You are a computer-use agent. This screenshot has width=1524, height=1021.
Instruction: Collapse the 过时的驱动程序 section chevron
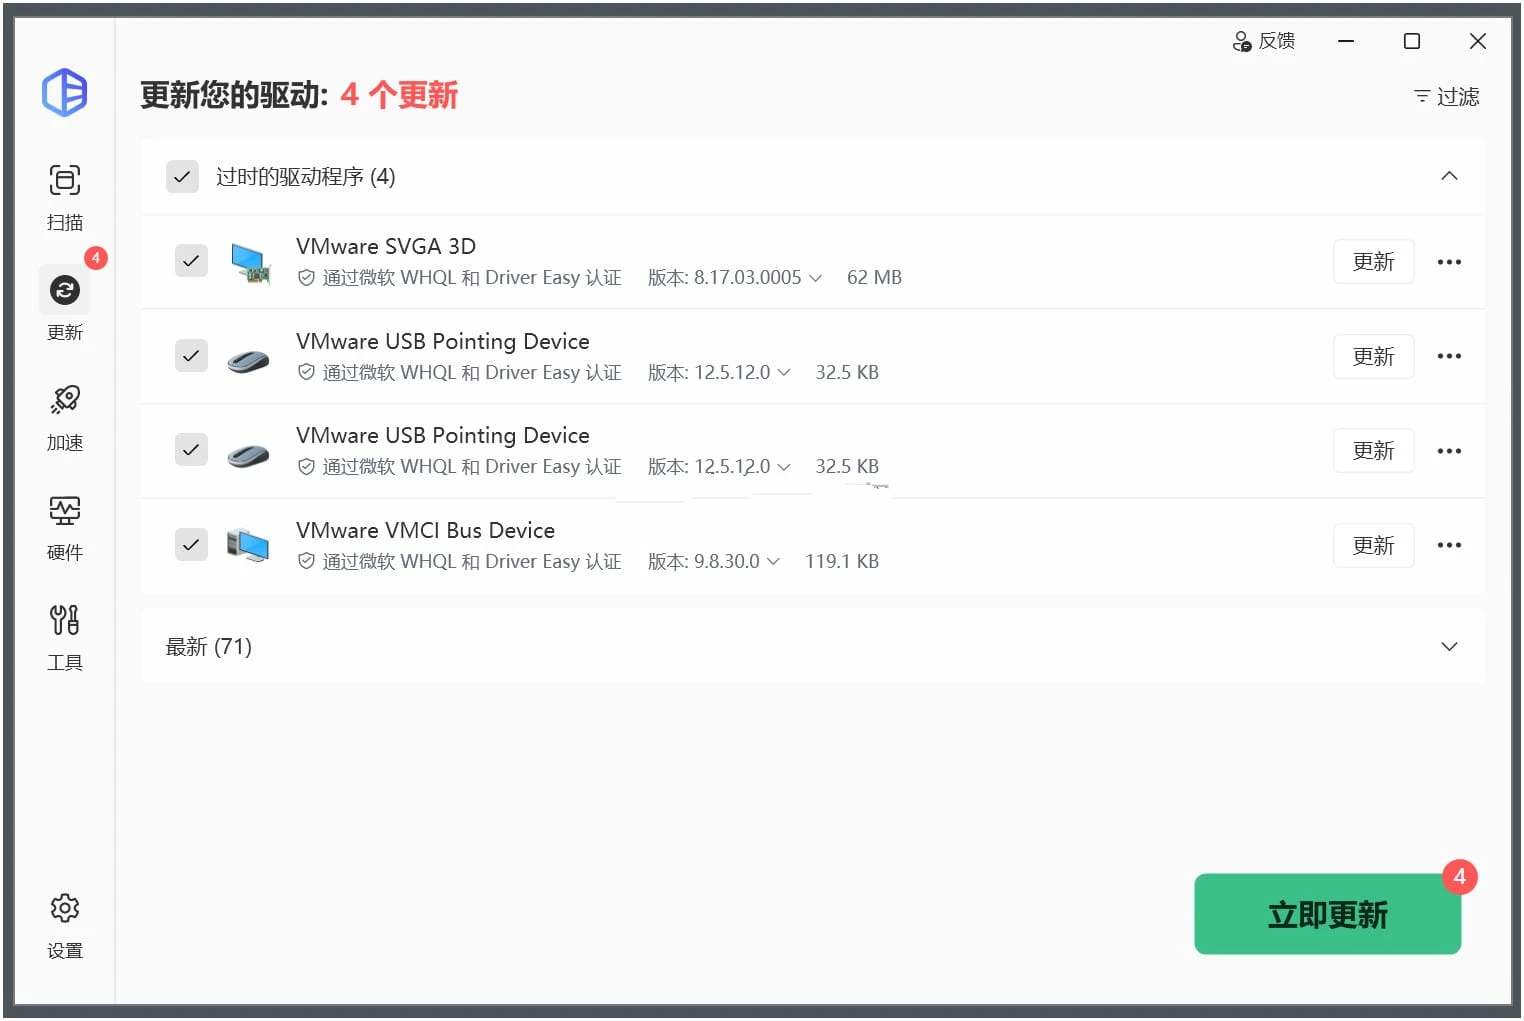[x=1449, y=176]
